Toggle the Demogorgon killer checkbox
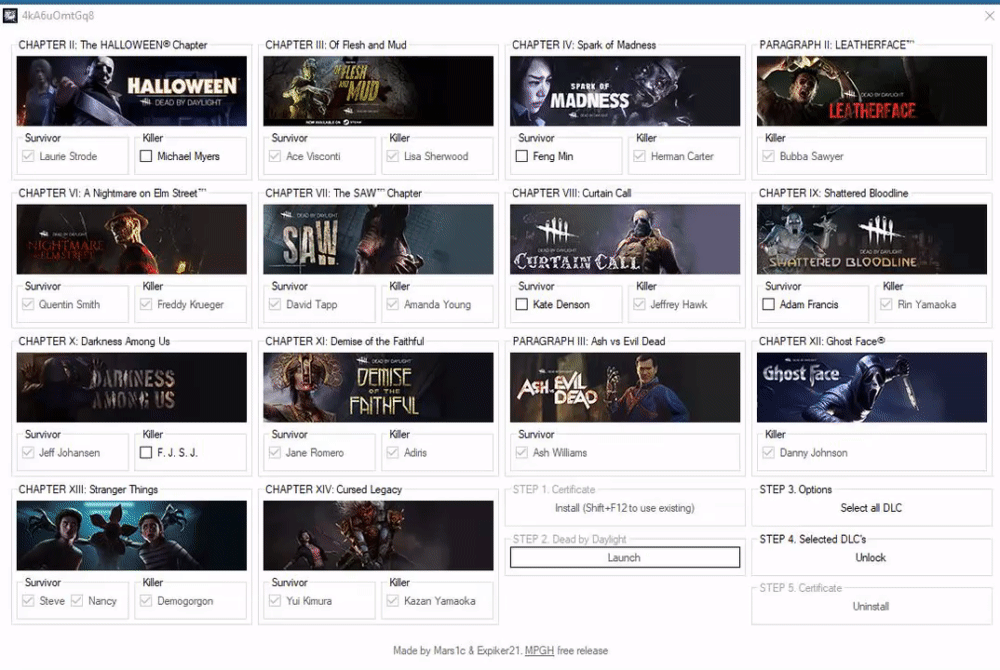This screenshot has width=1000, height=670. tap(146, 601)
